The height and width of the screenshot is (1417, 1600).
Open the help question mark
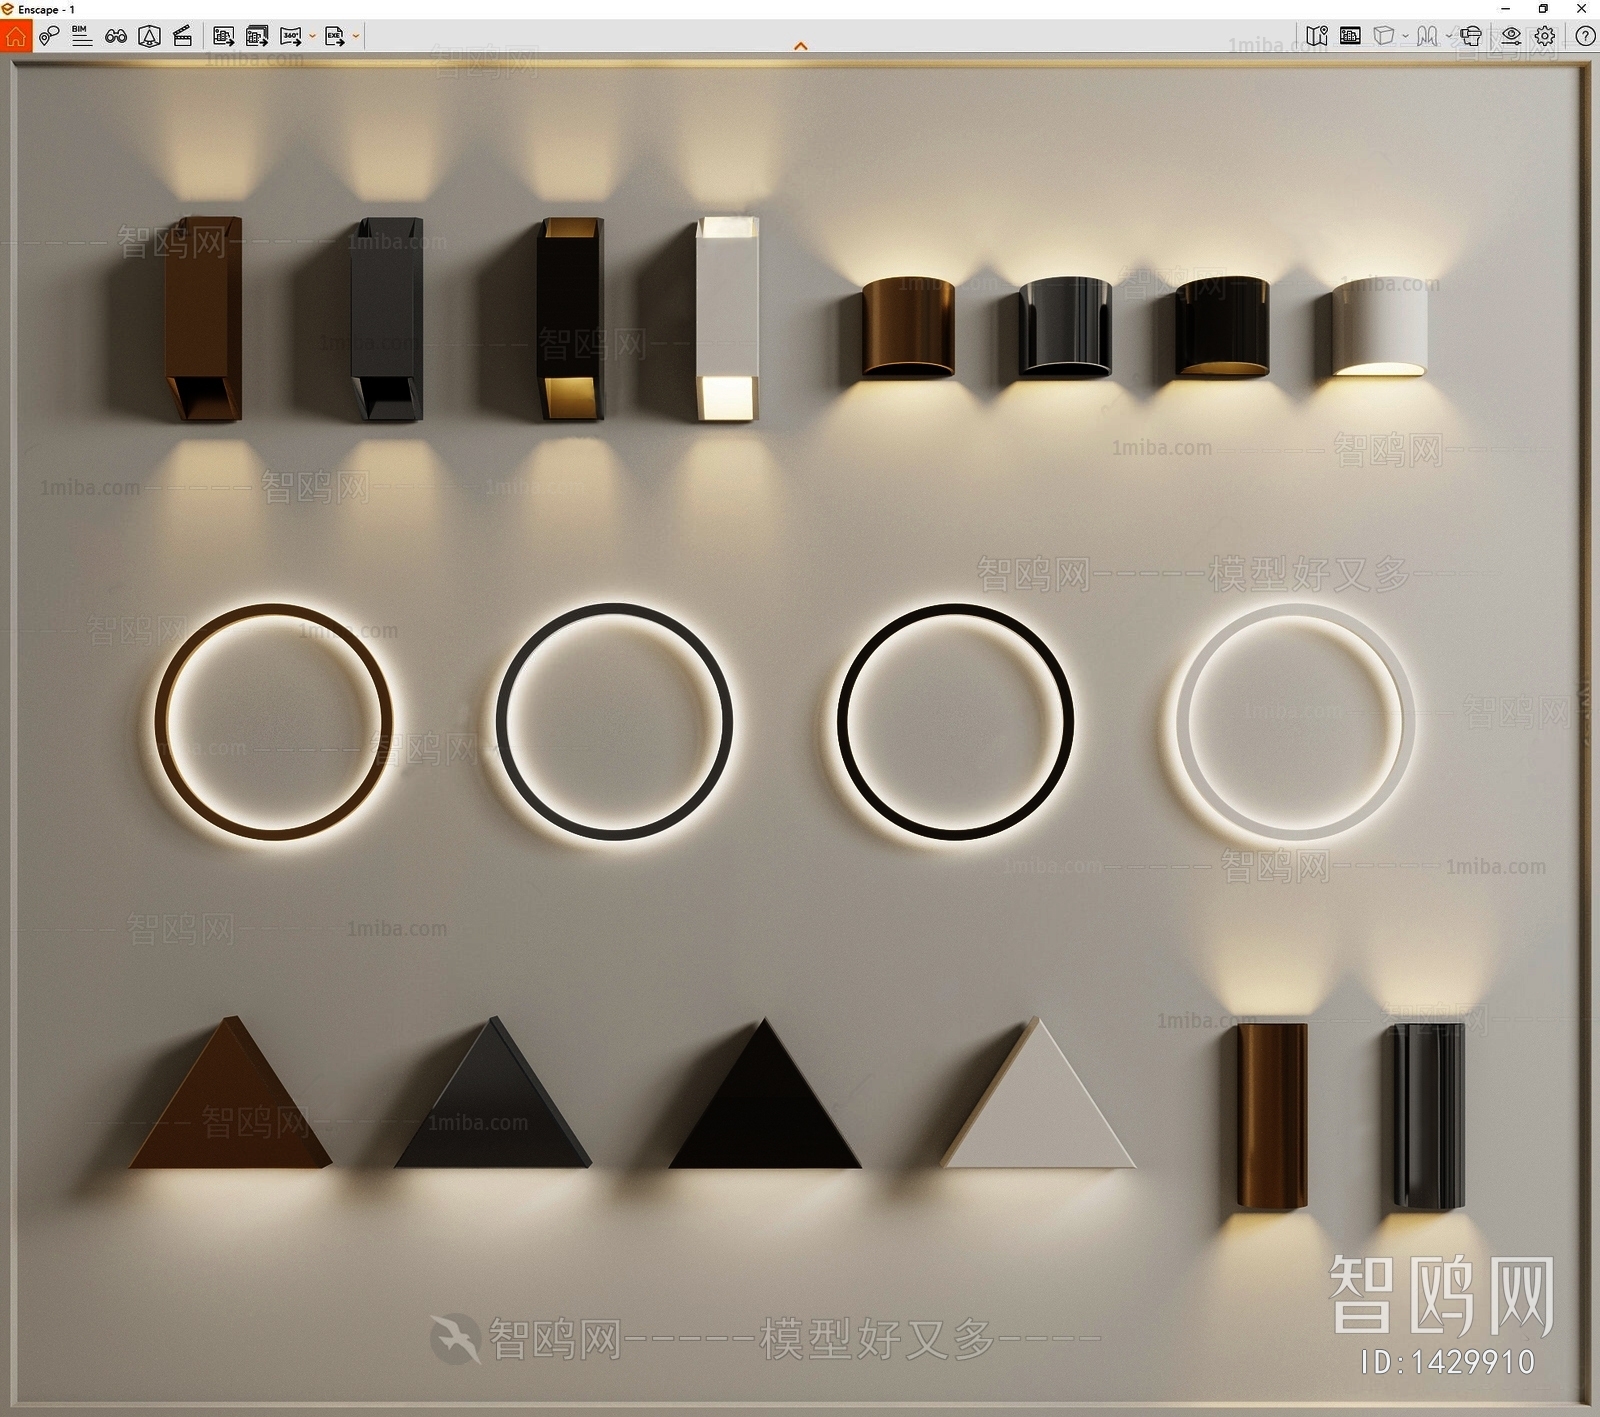point(1585,37)
